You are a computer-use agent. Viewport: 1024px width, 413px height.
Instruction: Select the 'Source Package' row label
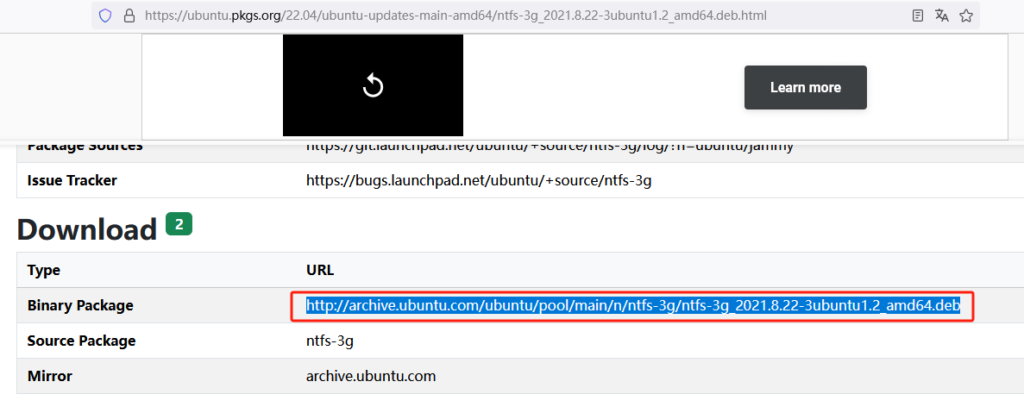coord(82,340)
